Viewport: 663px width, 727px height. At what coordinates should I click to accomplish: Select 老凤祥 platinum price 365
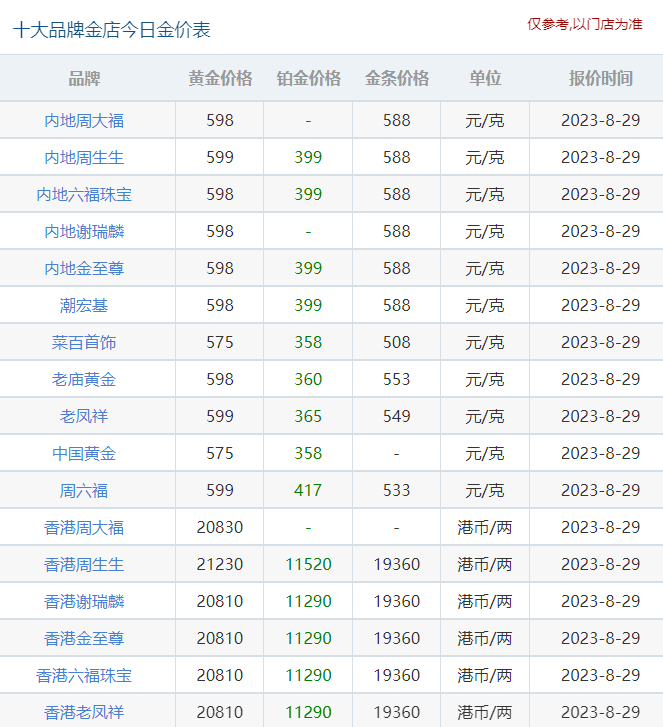tap(308, 416)
